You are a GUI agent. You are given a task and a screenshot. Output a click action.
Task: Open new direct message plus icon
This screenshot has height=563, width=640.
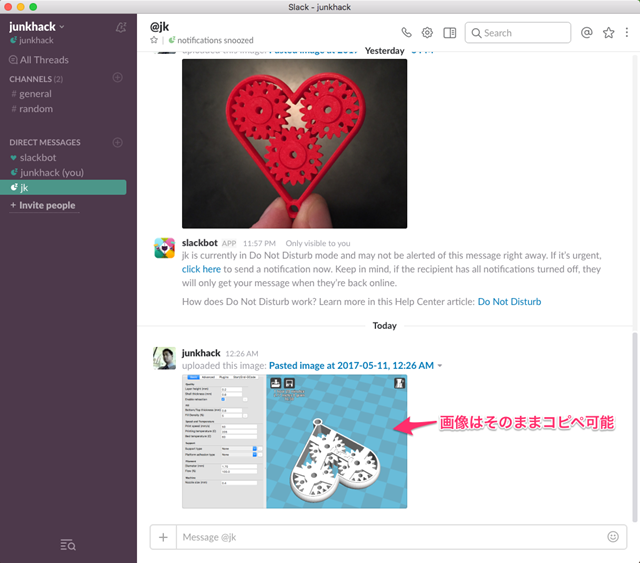point(118,142)
